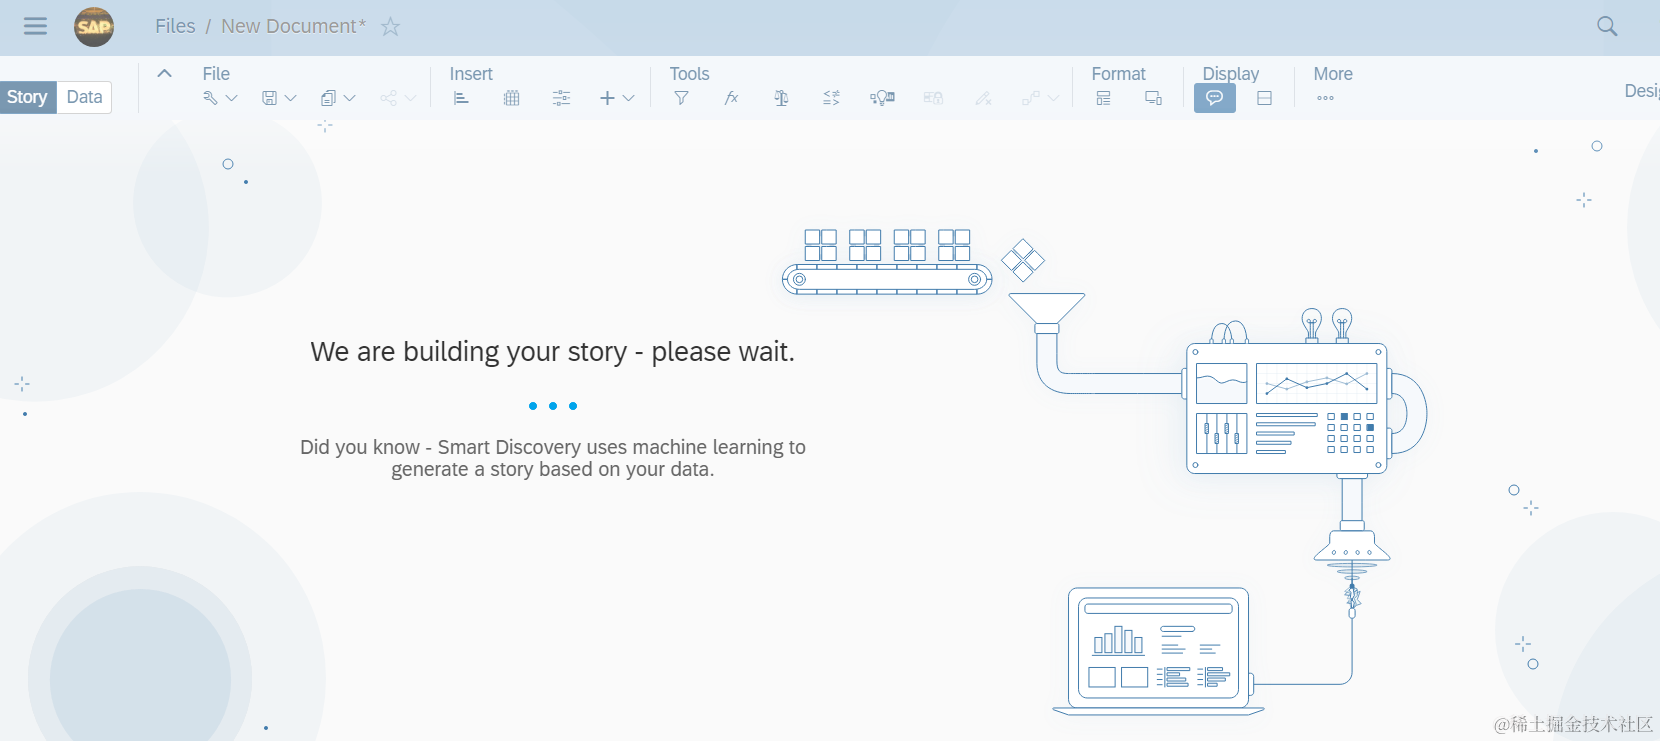
Task: Click the Display group label
Action: coord(1231,74)
